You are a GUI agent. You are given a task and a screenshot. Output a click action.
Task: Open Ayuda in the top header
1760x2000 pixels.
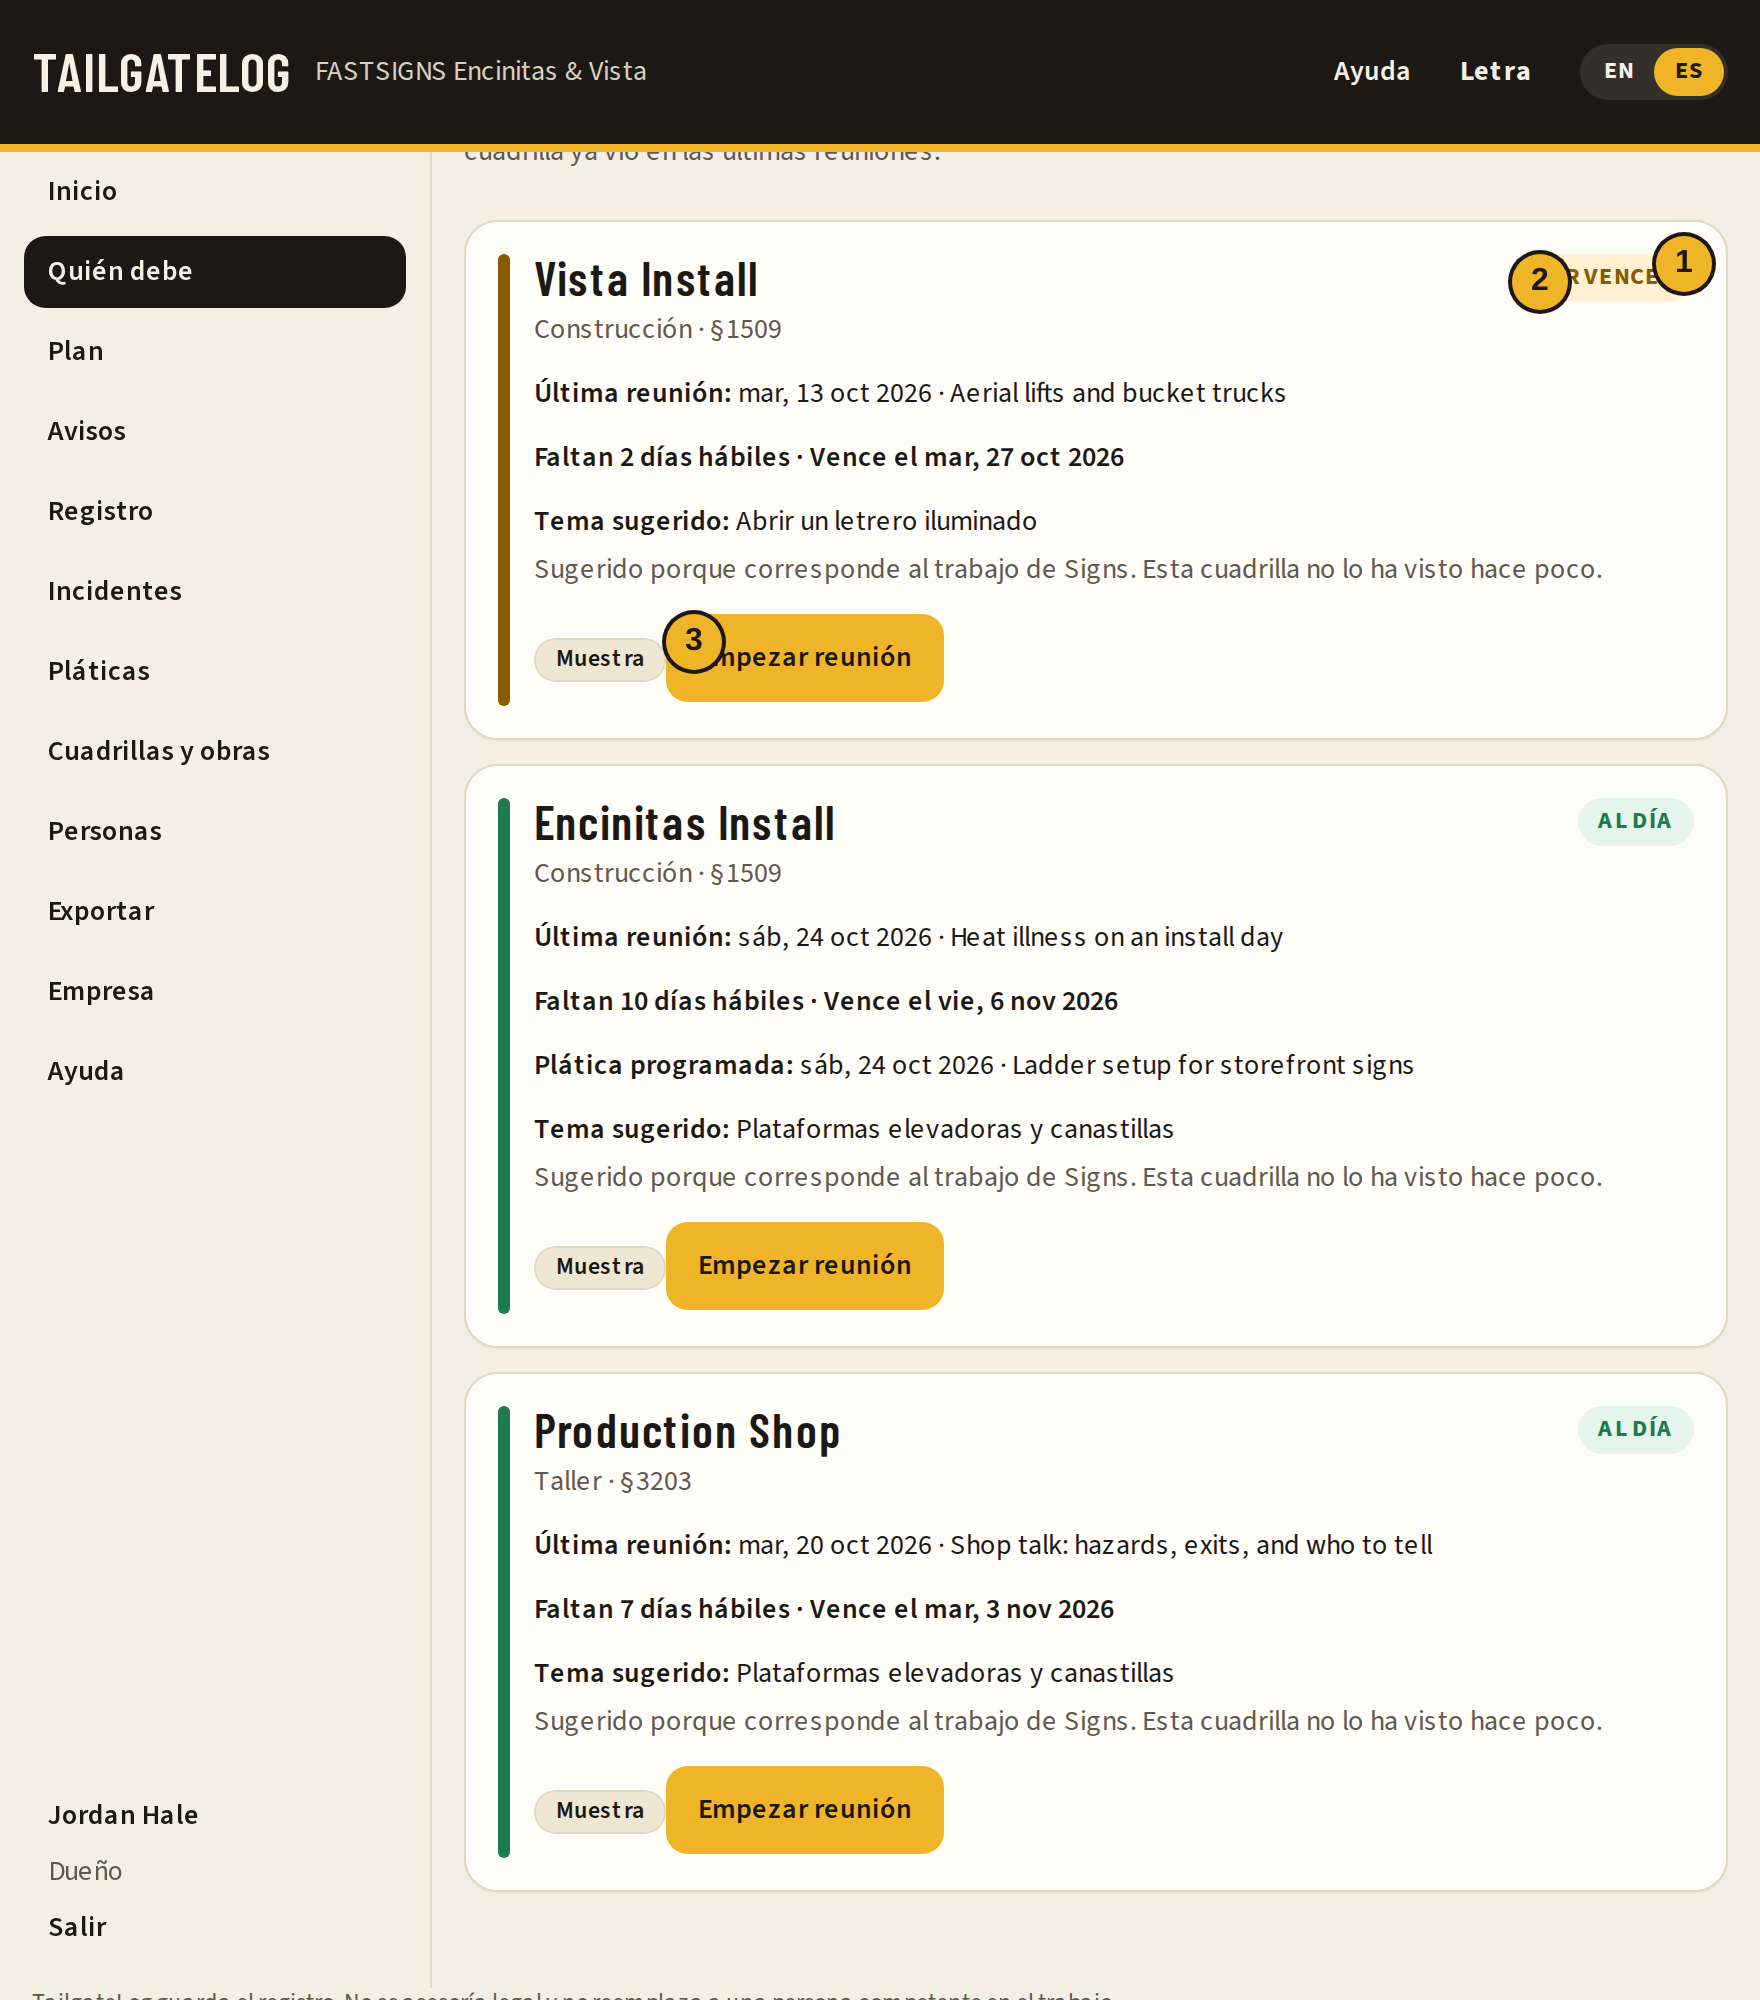tap(1372, 71)
